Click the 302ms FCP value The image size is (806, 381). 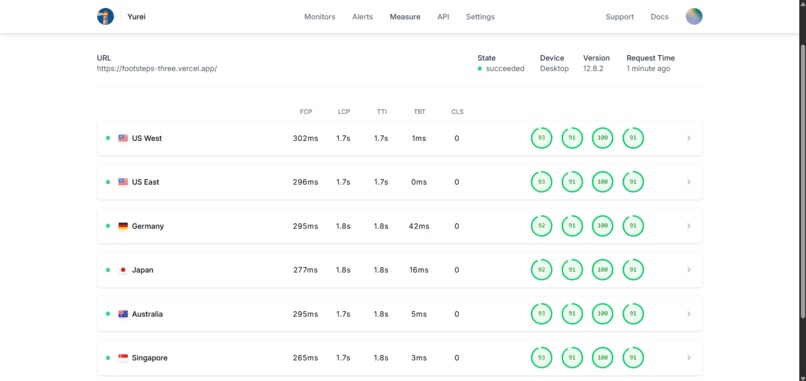point(306,138)
